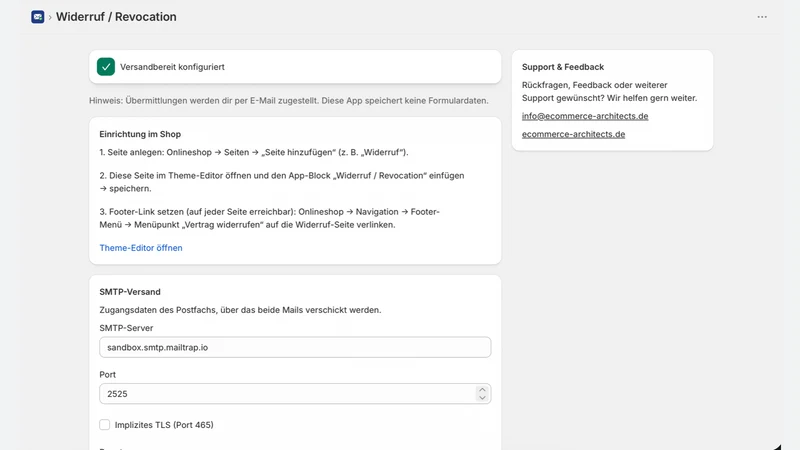Open the Theme-Editor öffnen link

tap(141, 248)
